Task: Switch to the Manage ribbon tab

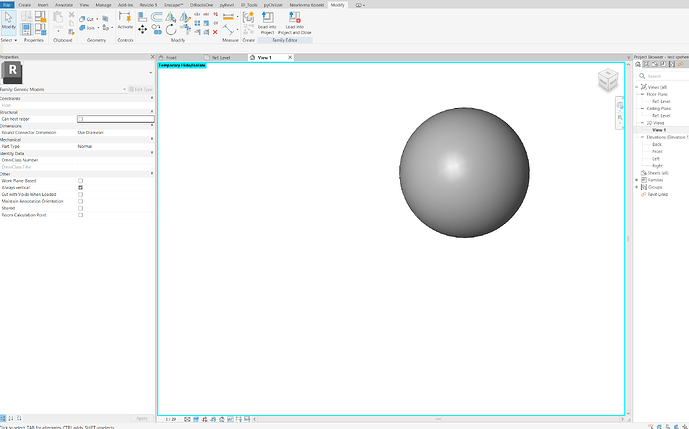Action: click(x=103, y=5)
